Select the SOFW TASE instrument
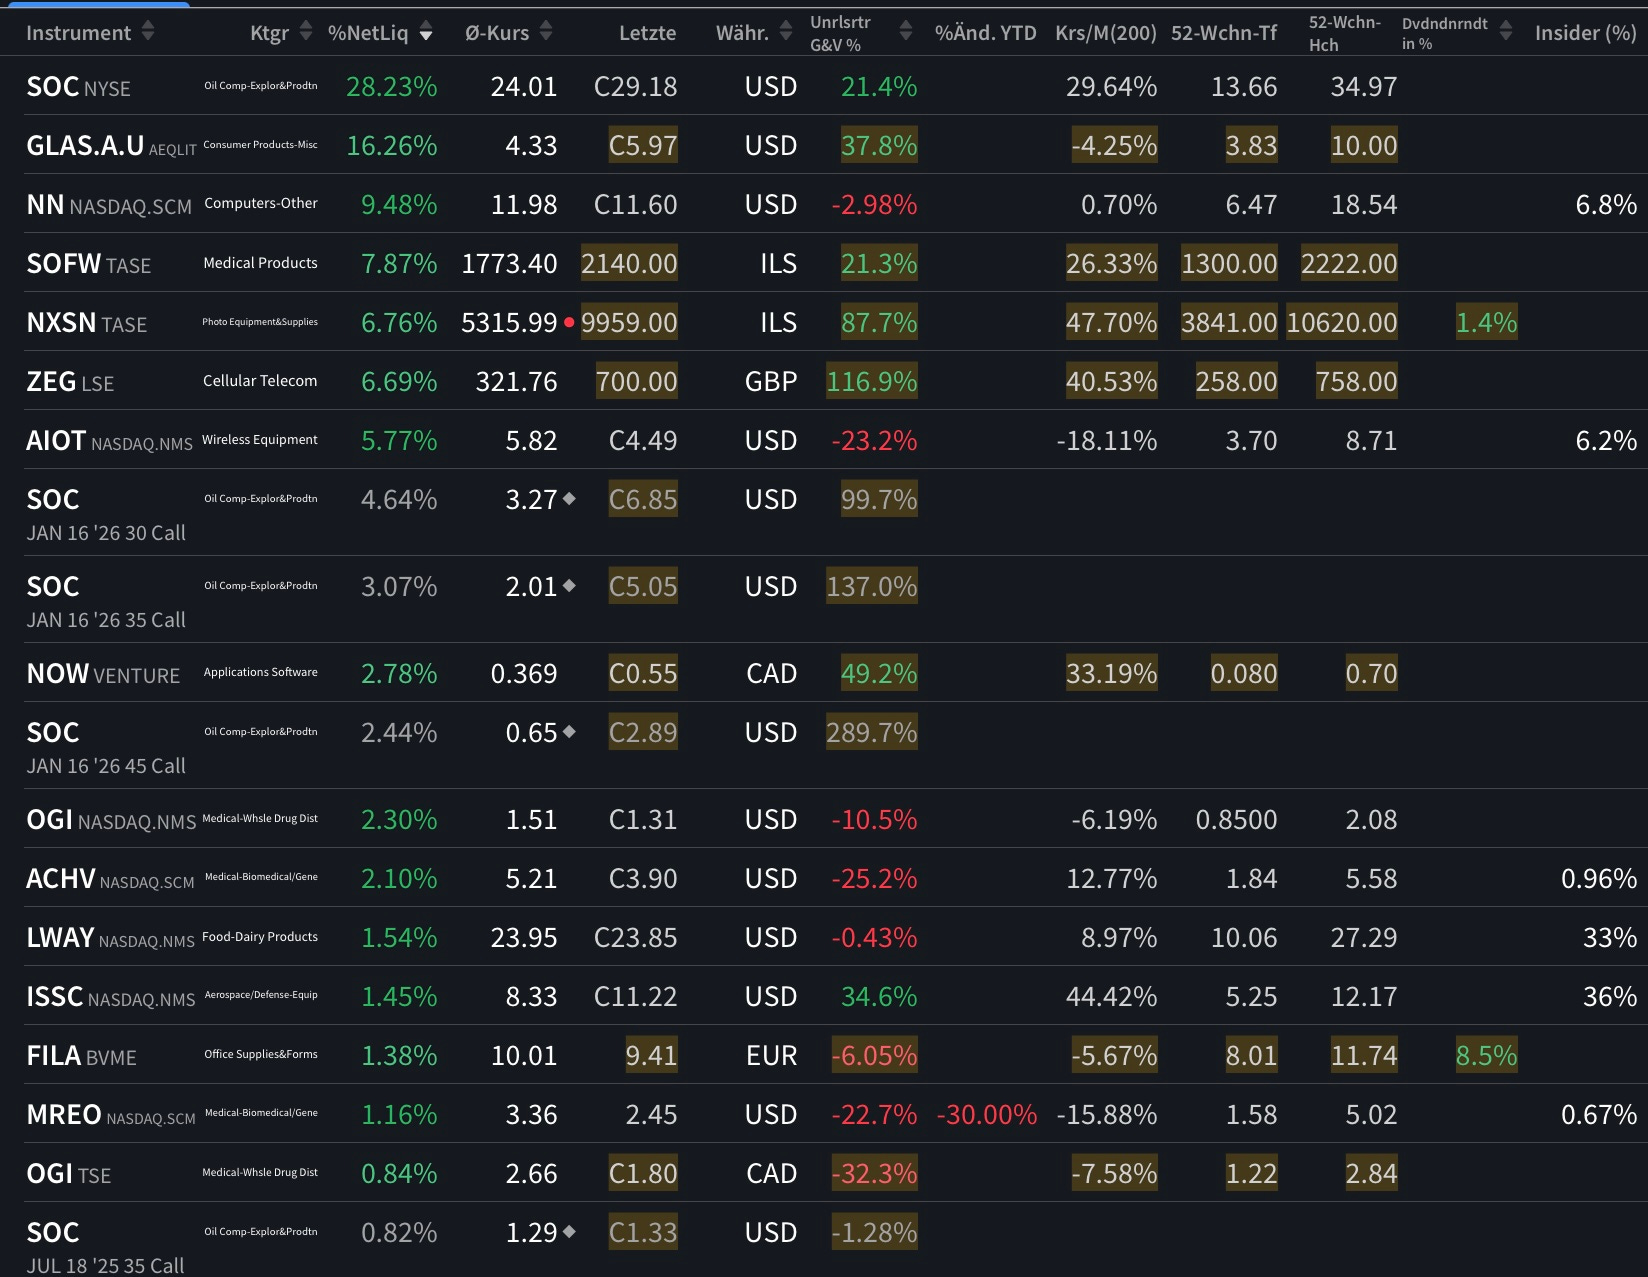 click(x=88, y=264)
